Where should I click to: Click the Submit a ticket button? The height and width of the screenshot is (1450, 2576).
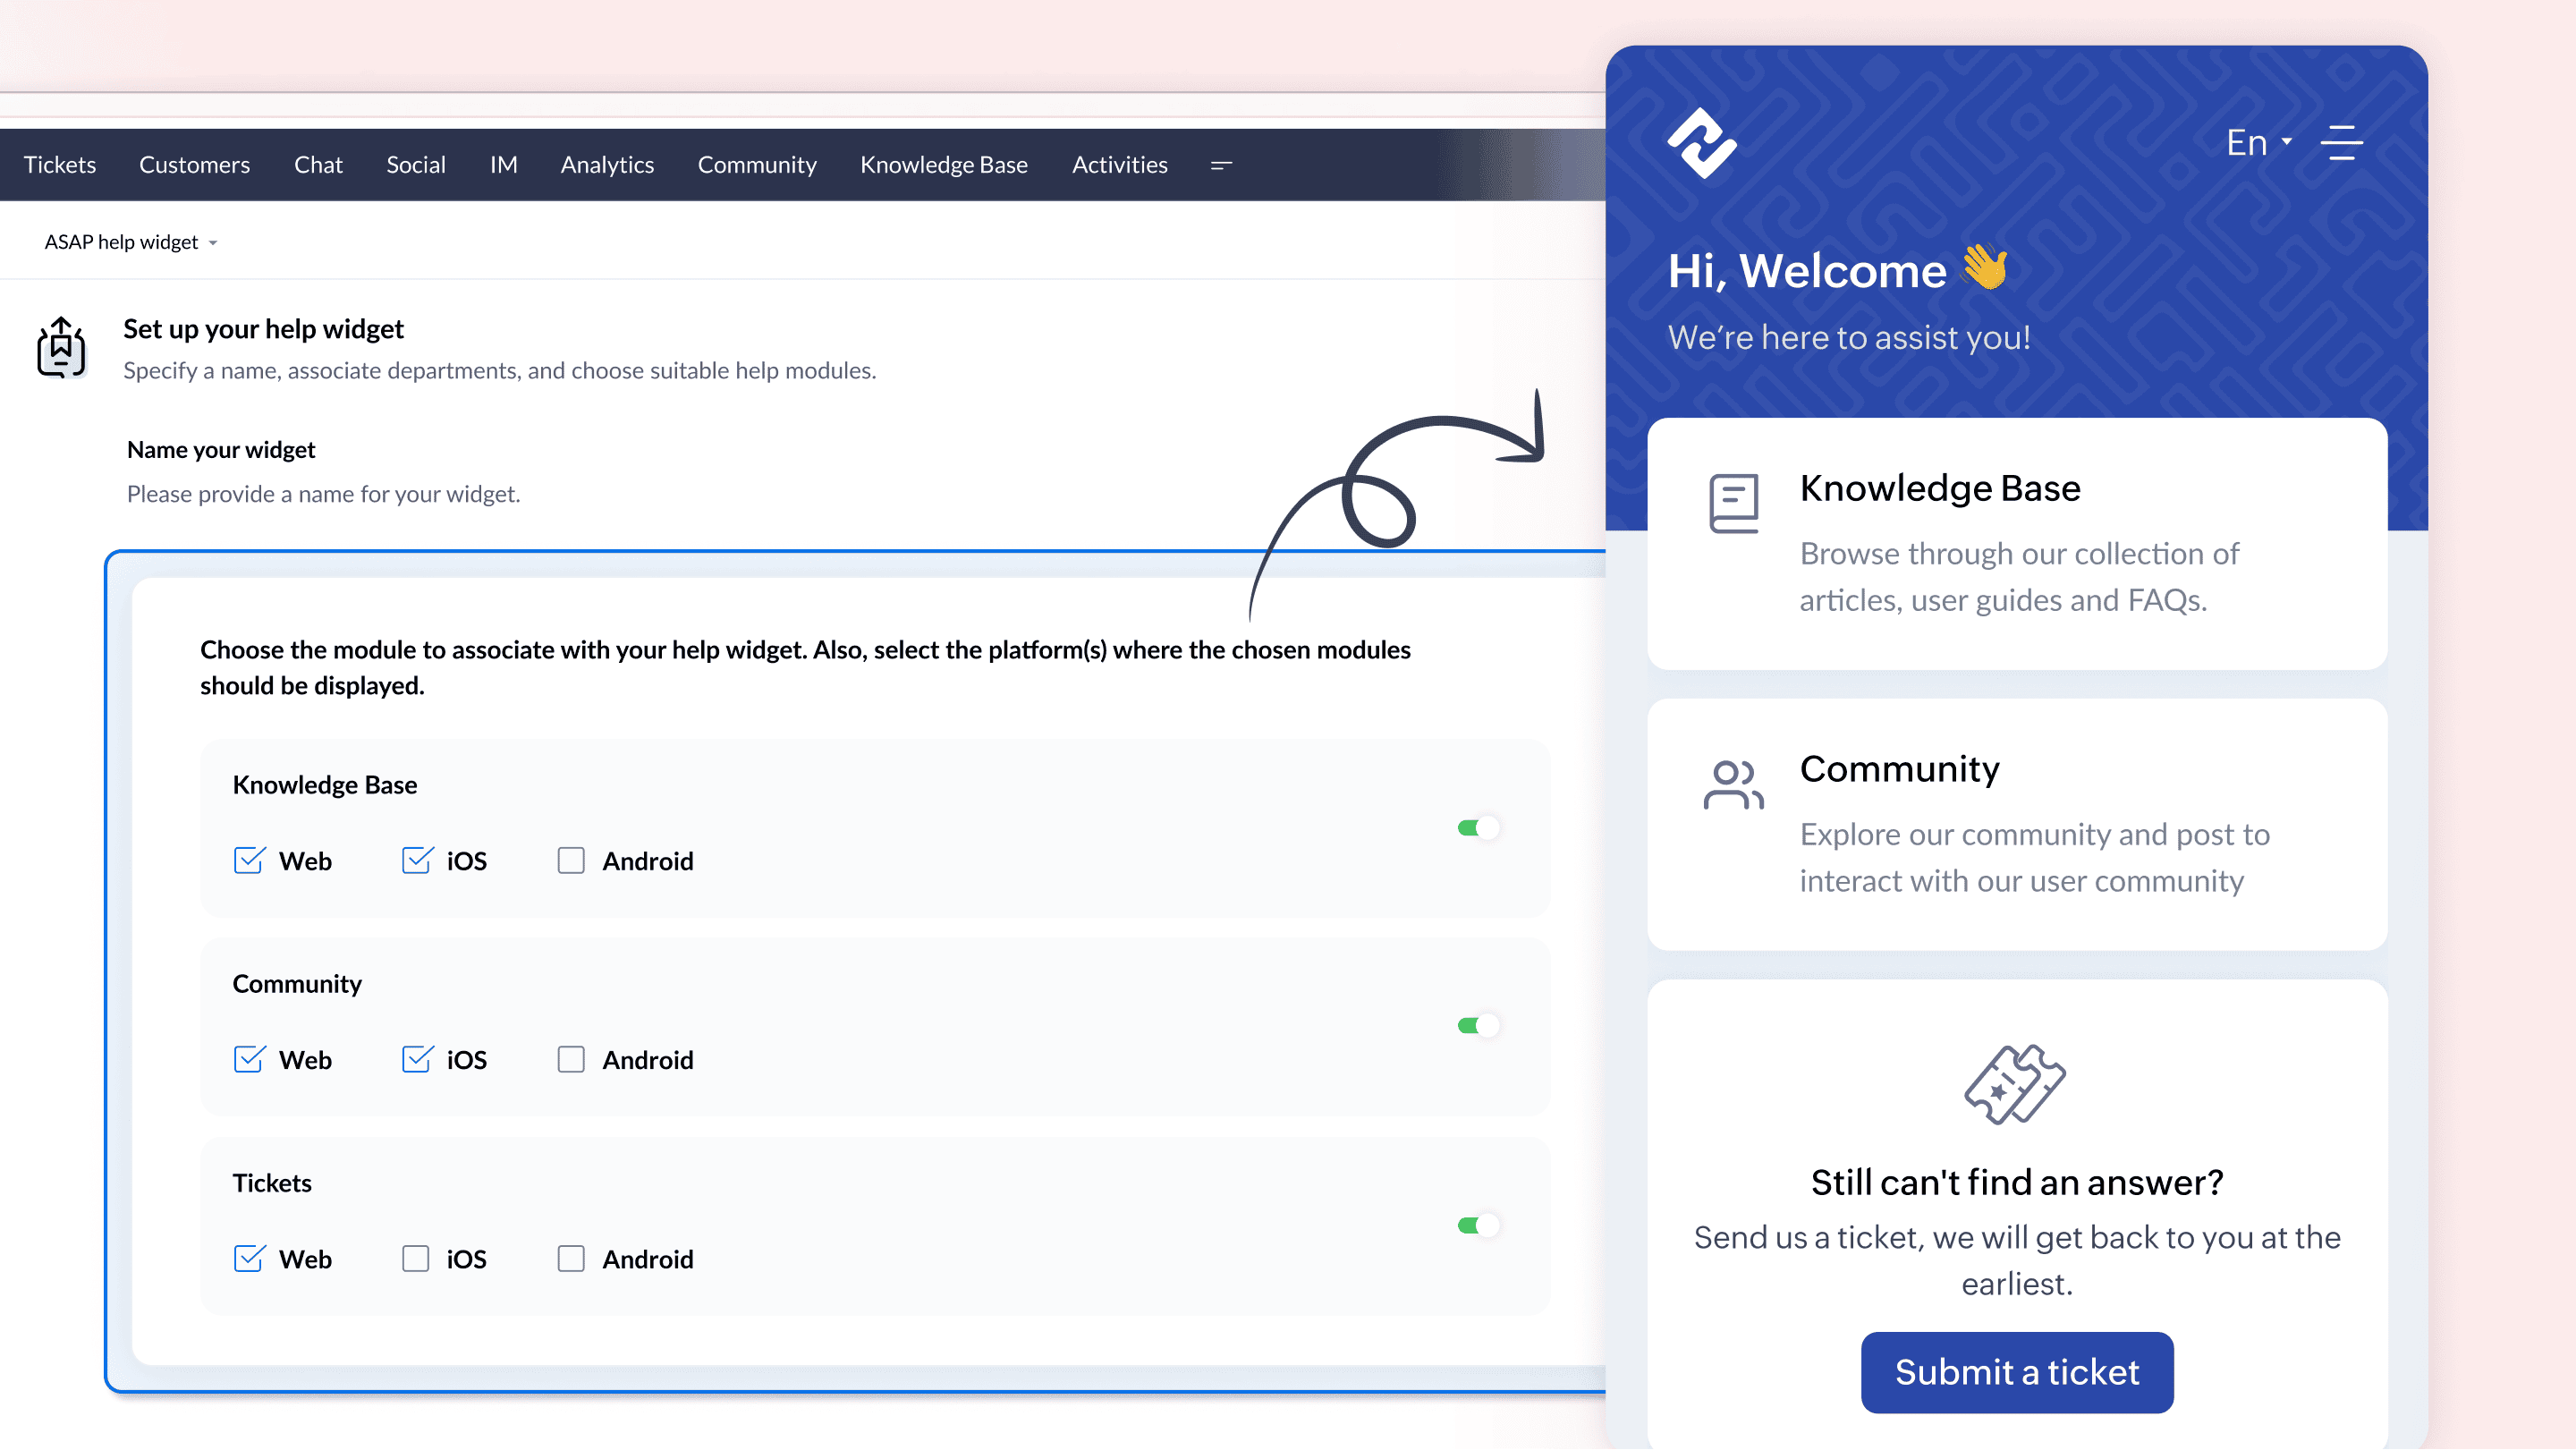[2016, 1372]
